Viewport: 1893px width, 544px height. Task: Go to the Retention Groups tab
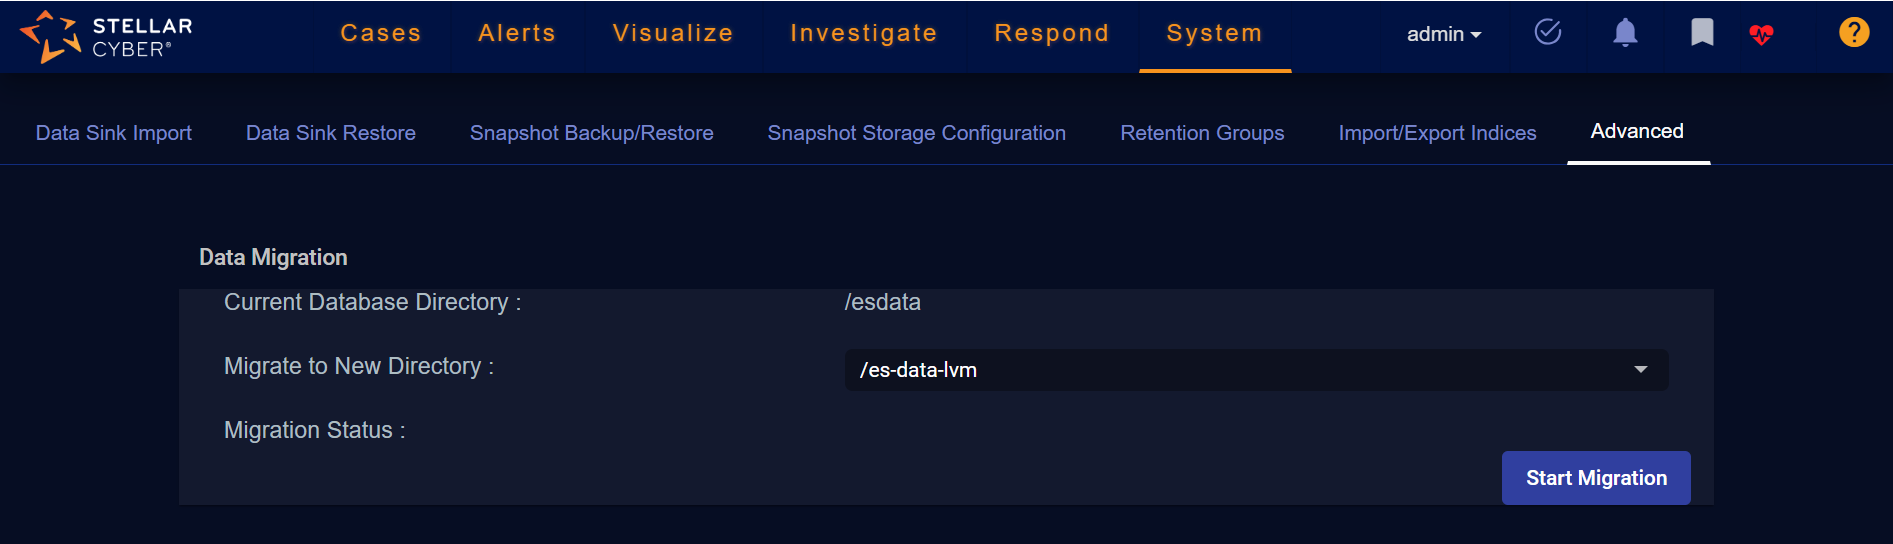pos(1202,133)
